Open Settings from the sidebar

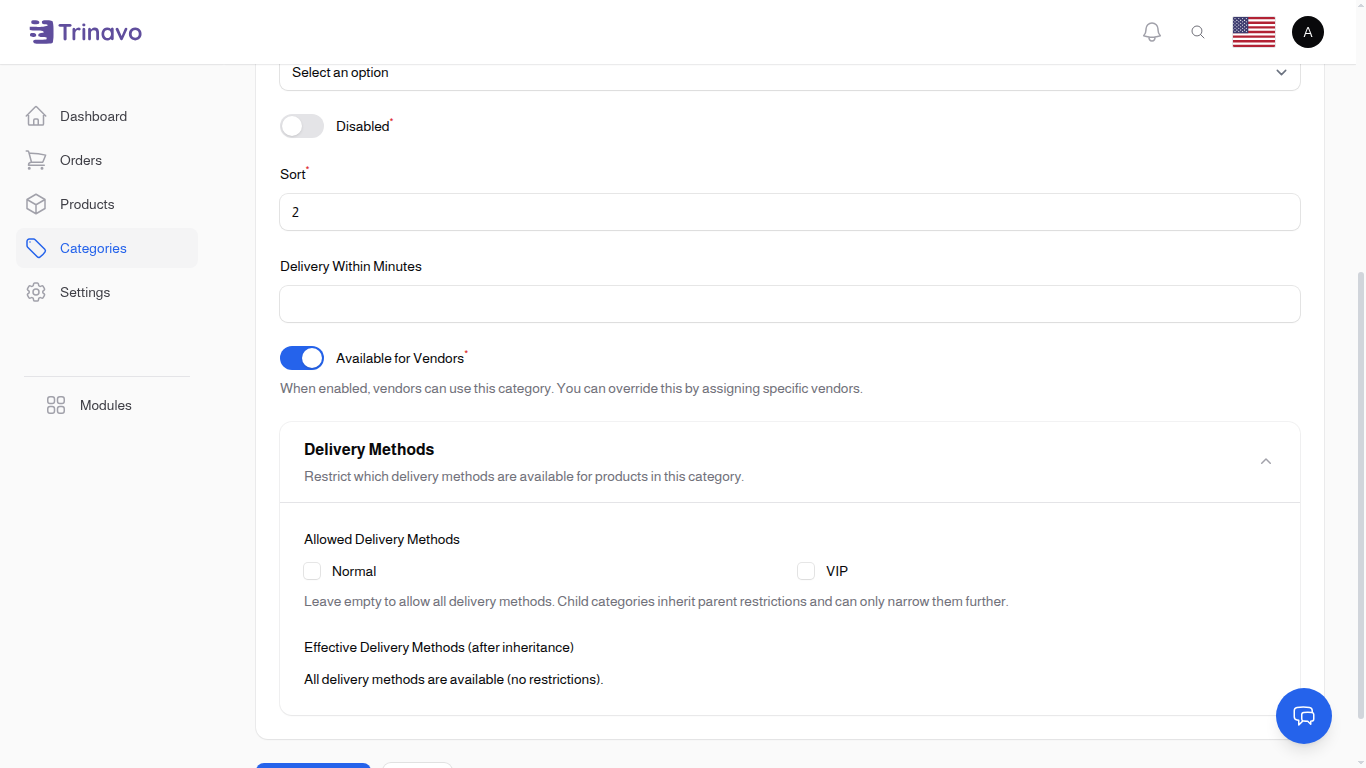point(85,292)
